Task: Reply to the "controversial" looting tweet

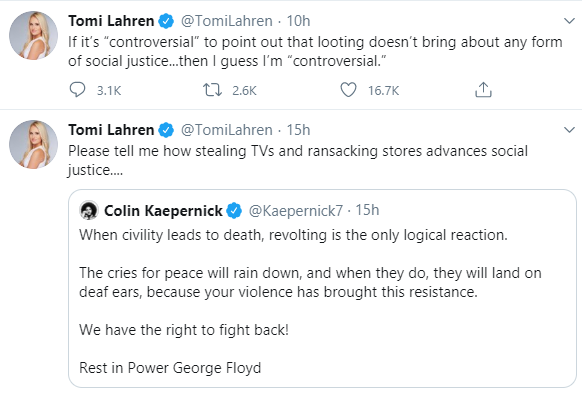Action: (77, 90)
